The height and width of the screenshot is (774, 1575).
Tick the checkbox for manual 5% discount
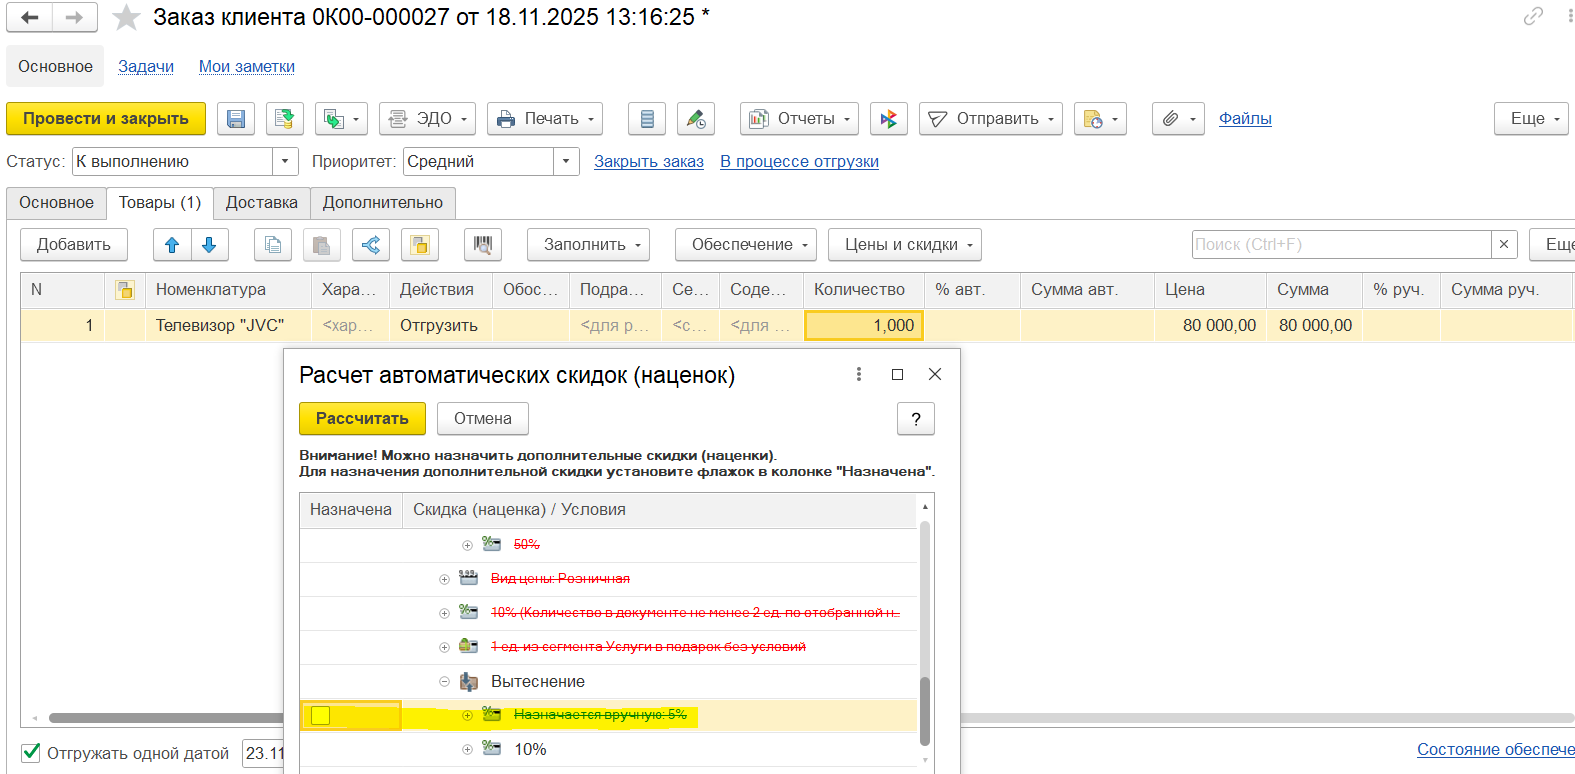(x=320, y=715)
